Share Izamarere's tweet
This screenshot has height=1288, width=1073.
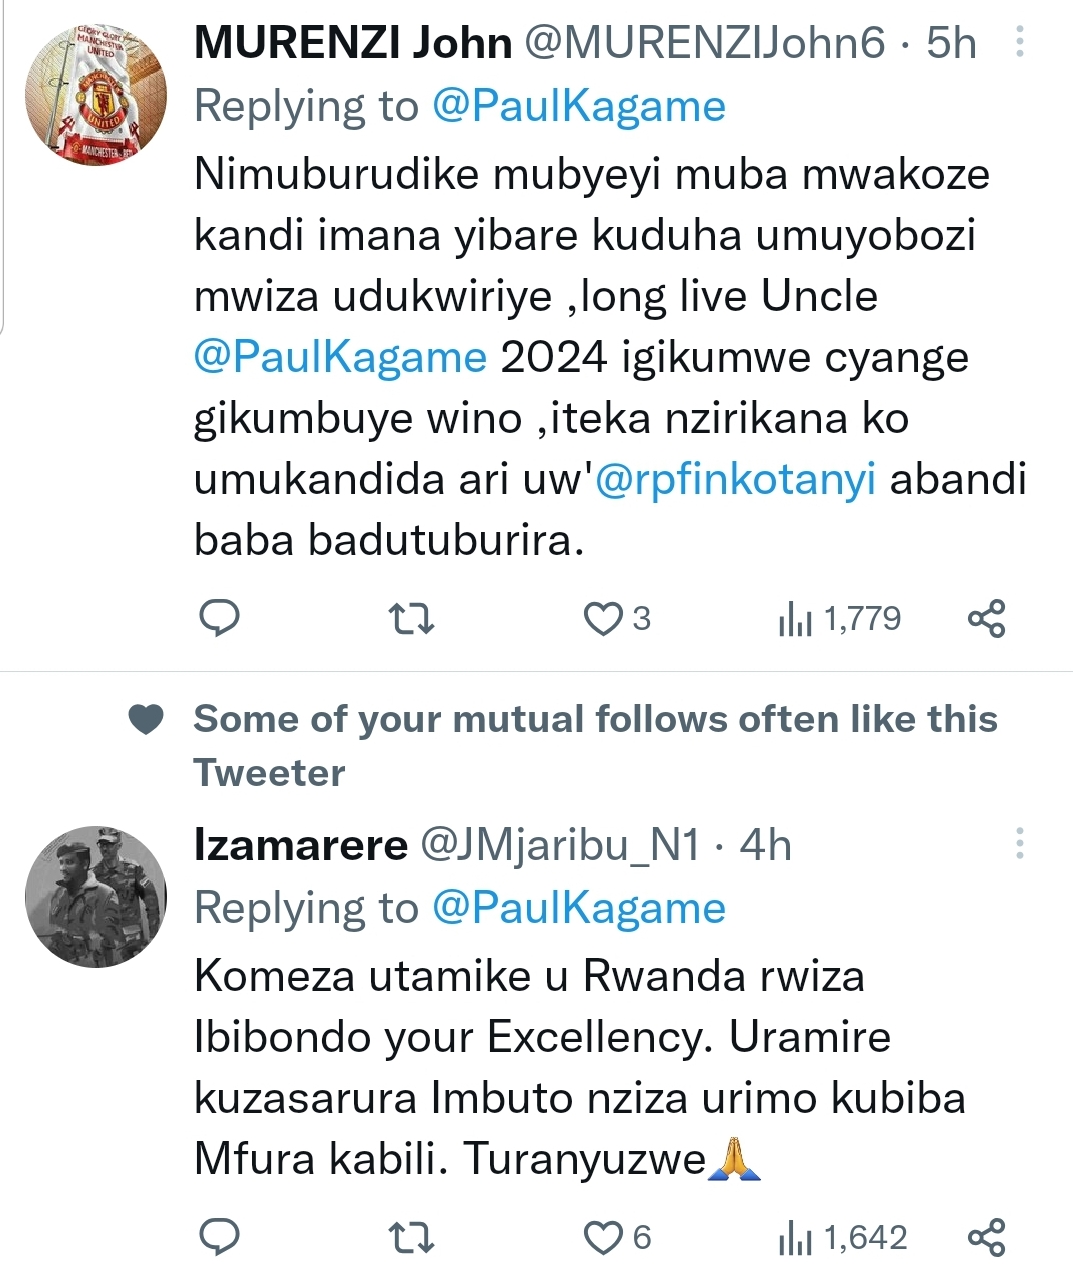[x=986, y=1238]
